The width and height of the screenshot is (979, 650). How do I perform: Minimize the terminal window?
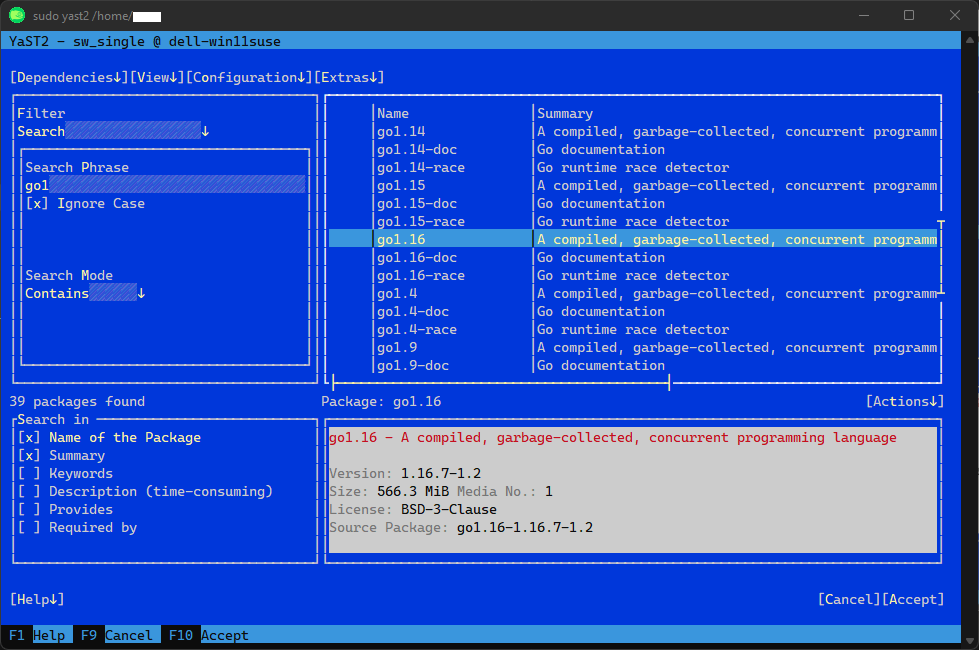(x=864, y=15)
